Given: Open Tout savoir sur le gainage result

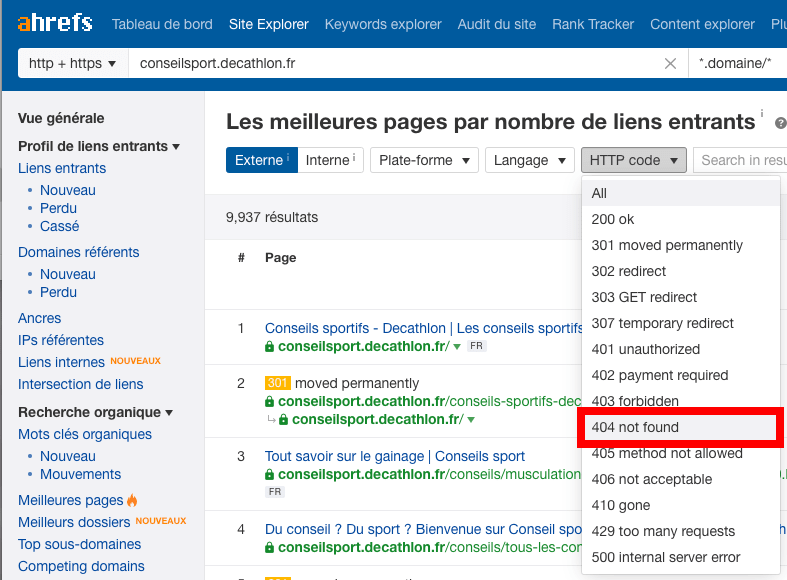Looking at the screenshot, I should tap(395, 456).
